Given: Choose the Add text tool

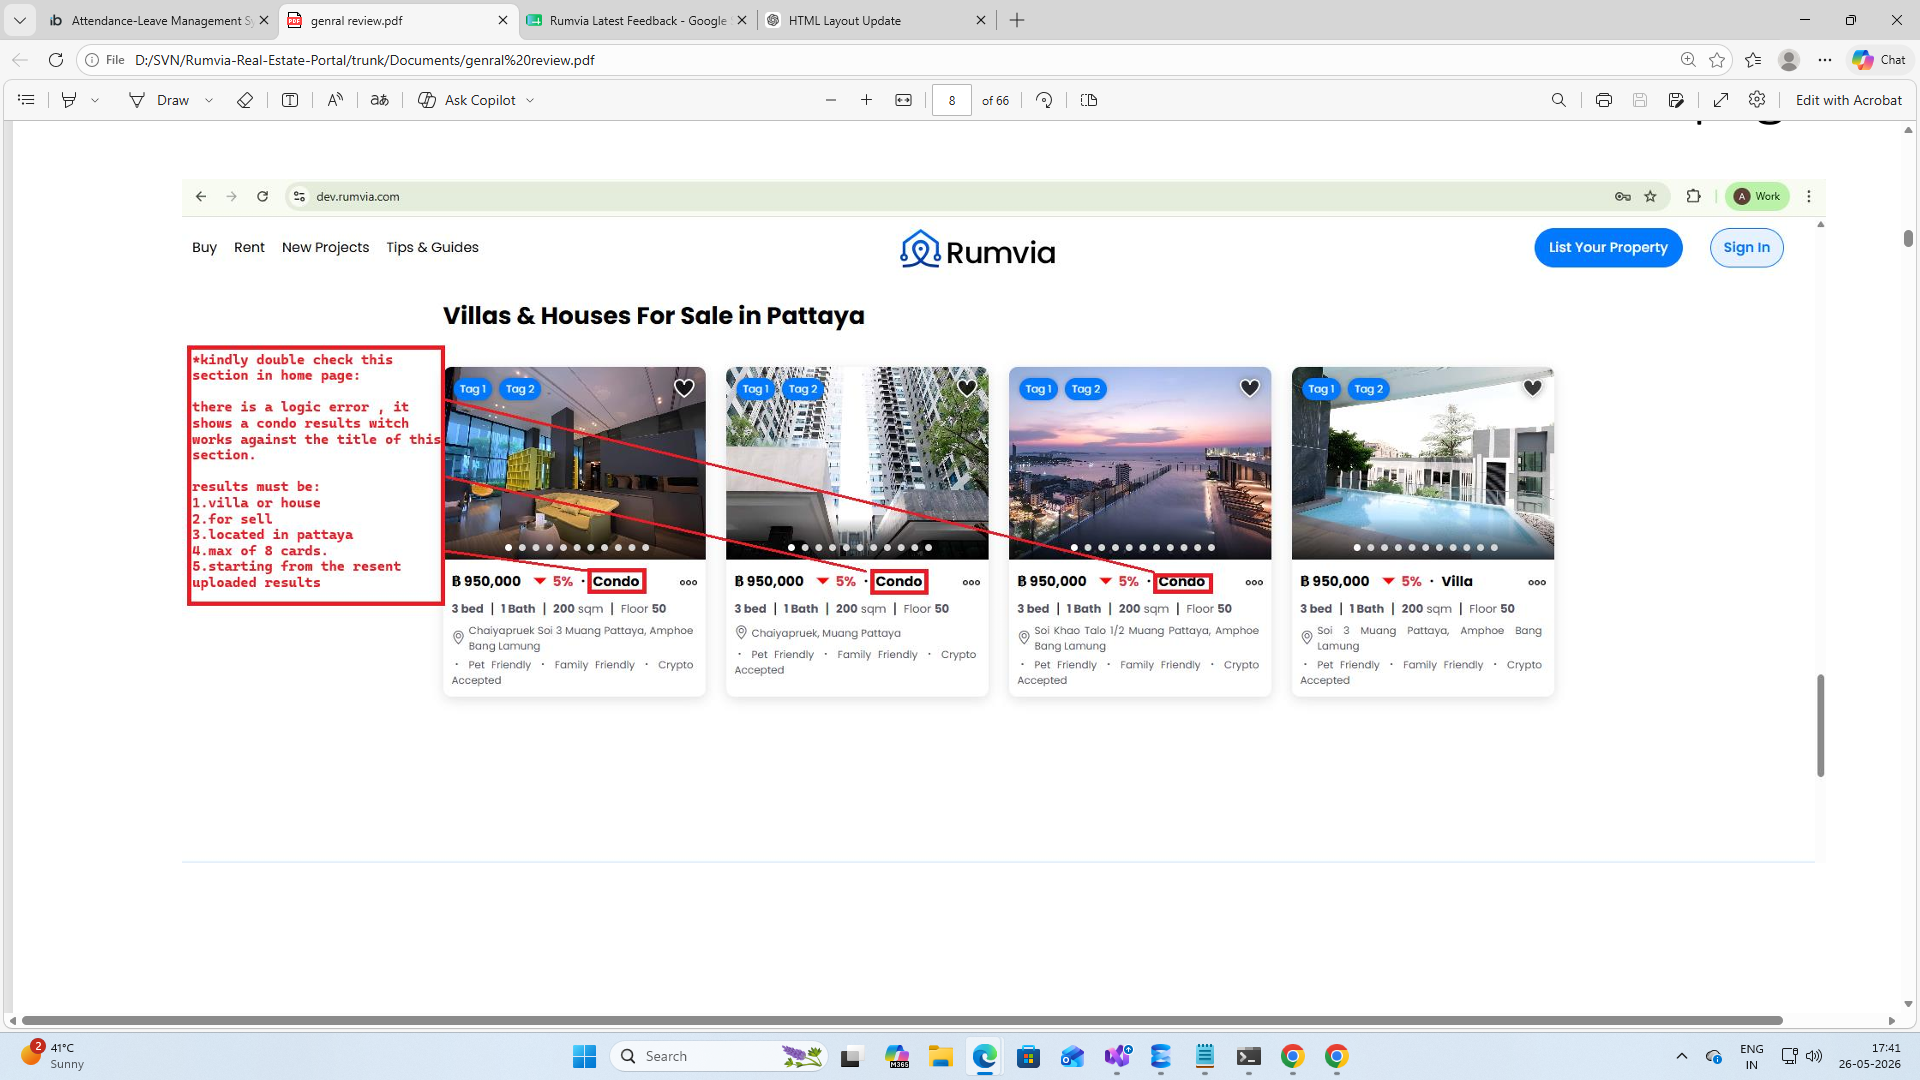Looking at the screenshot, I should point(290,100).
